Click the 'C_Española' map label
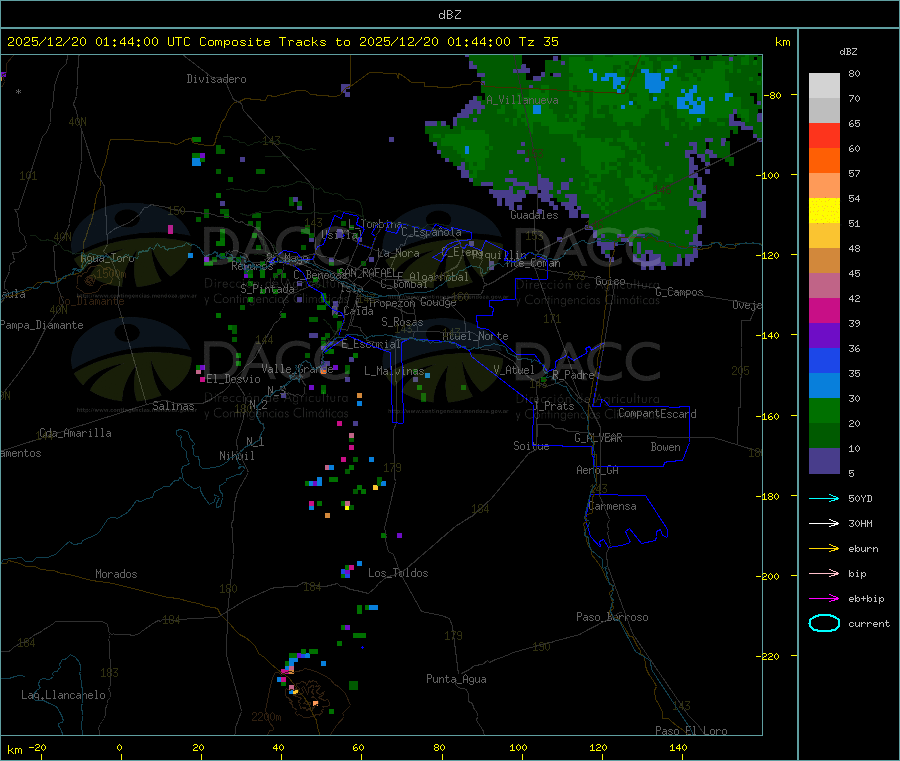The height and width of the screenshot is (761, 900). tap(432, 232)
